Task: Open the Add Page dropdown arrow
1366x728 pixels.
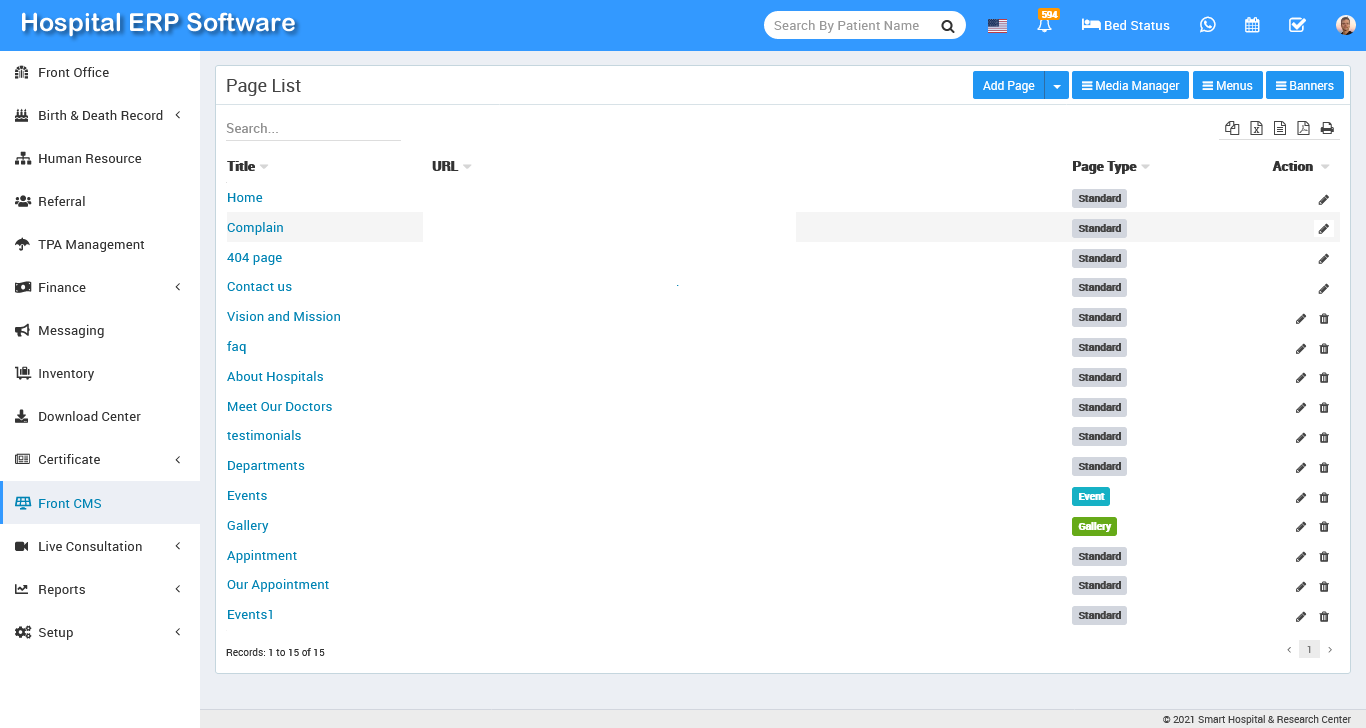Action: click(x=1057, y=86)
